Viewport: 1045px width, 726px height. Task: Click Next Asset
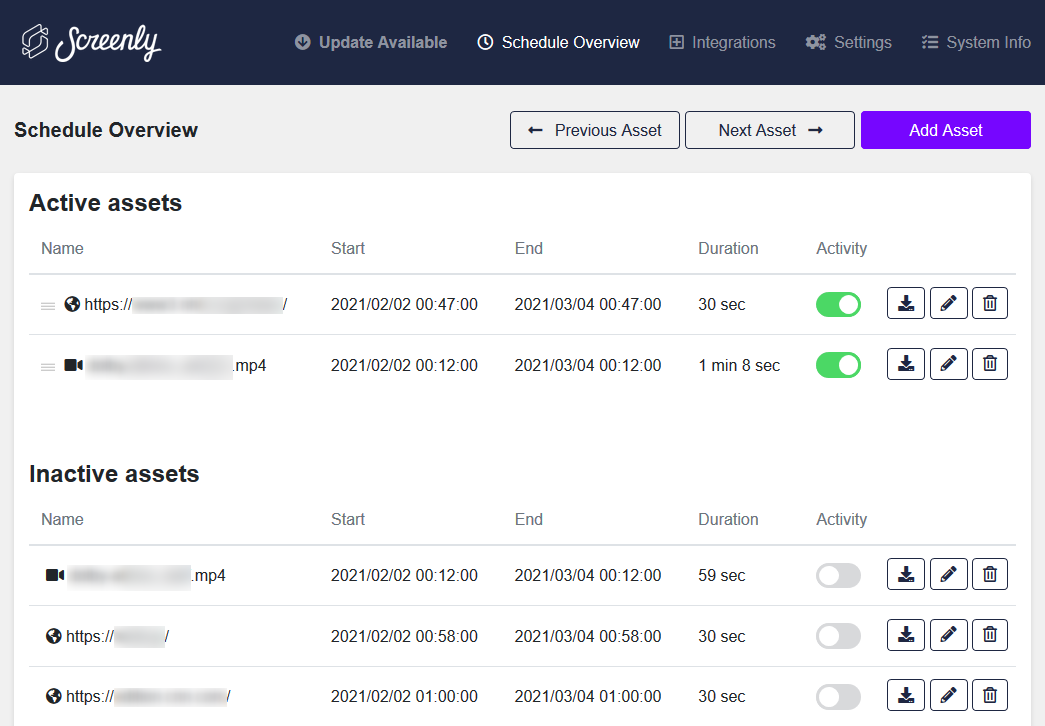pos(769,130)
